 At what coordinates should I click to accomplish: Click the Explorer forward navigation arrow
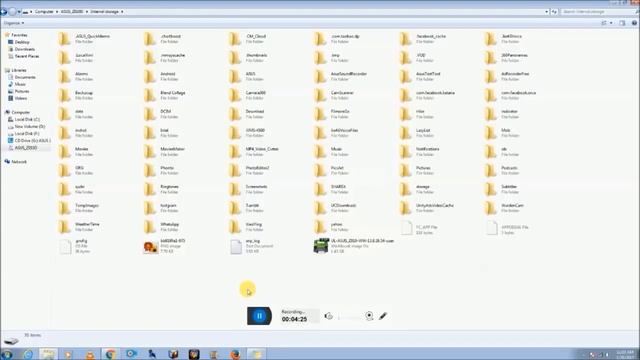(x=13, y=12)
